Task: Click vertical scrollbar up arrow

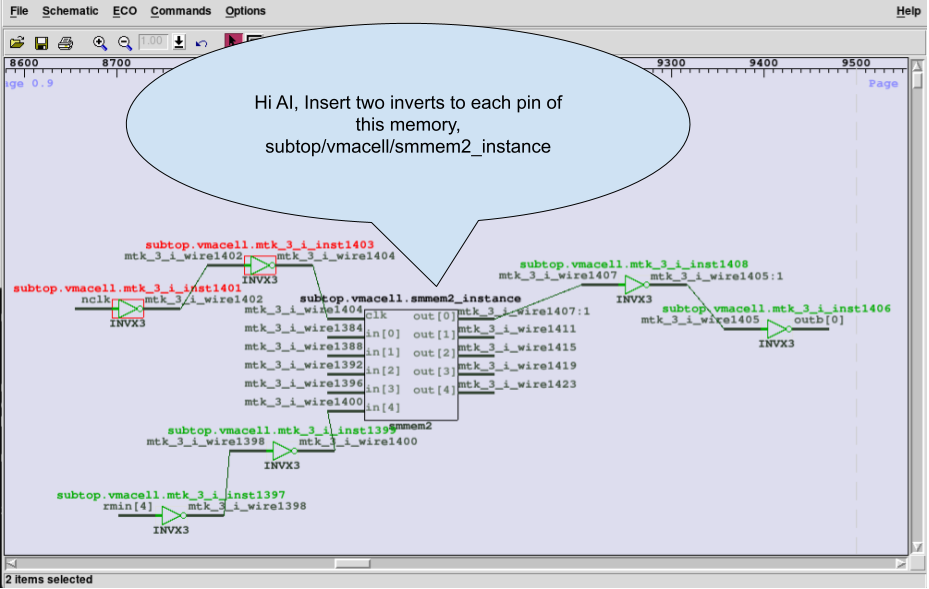Action: (x=918, y=65)
